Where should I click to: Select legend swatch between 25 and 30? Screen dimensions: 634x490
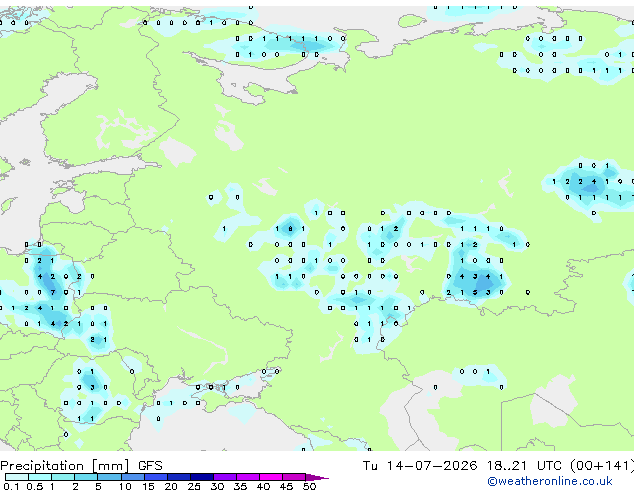click(x=202, y=477)
